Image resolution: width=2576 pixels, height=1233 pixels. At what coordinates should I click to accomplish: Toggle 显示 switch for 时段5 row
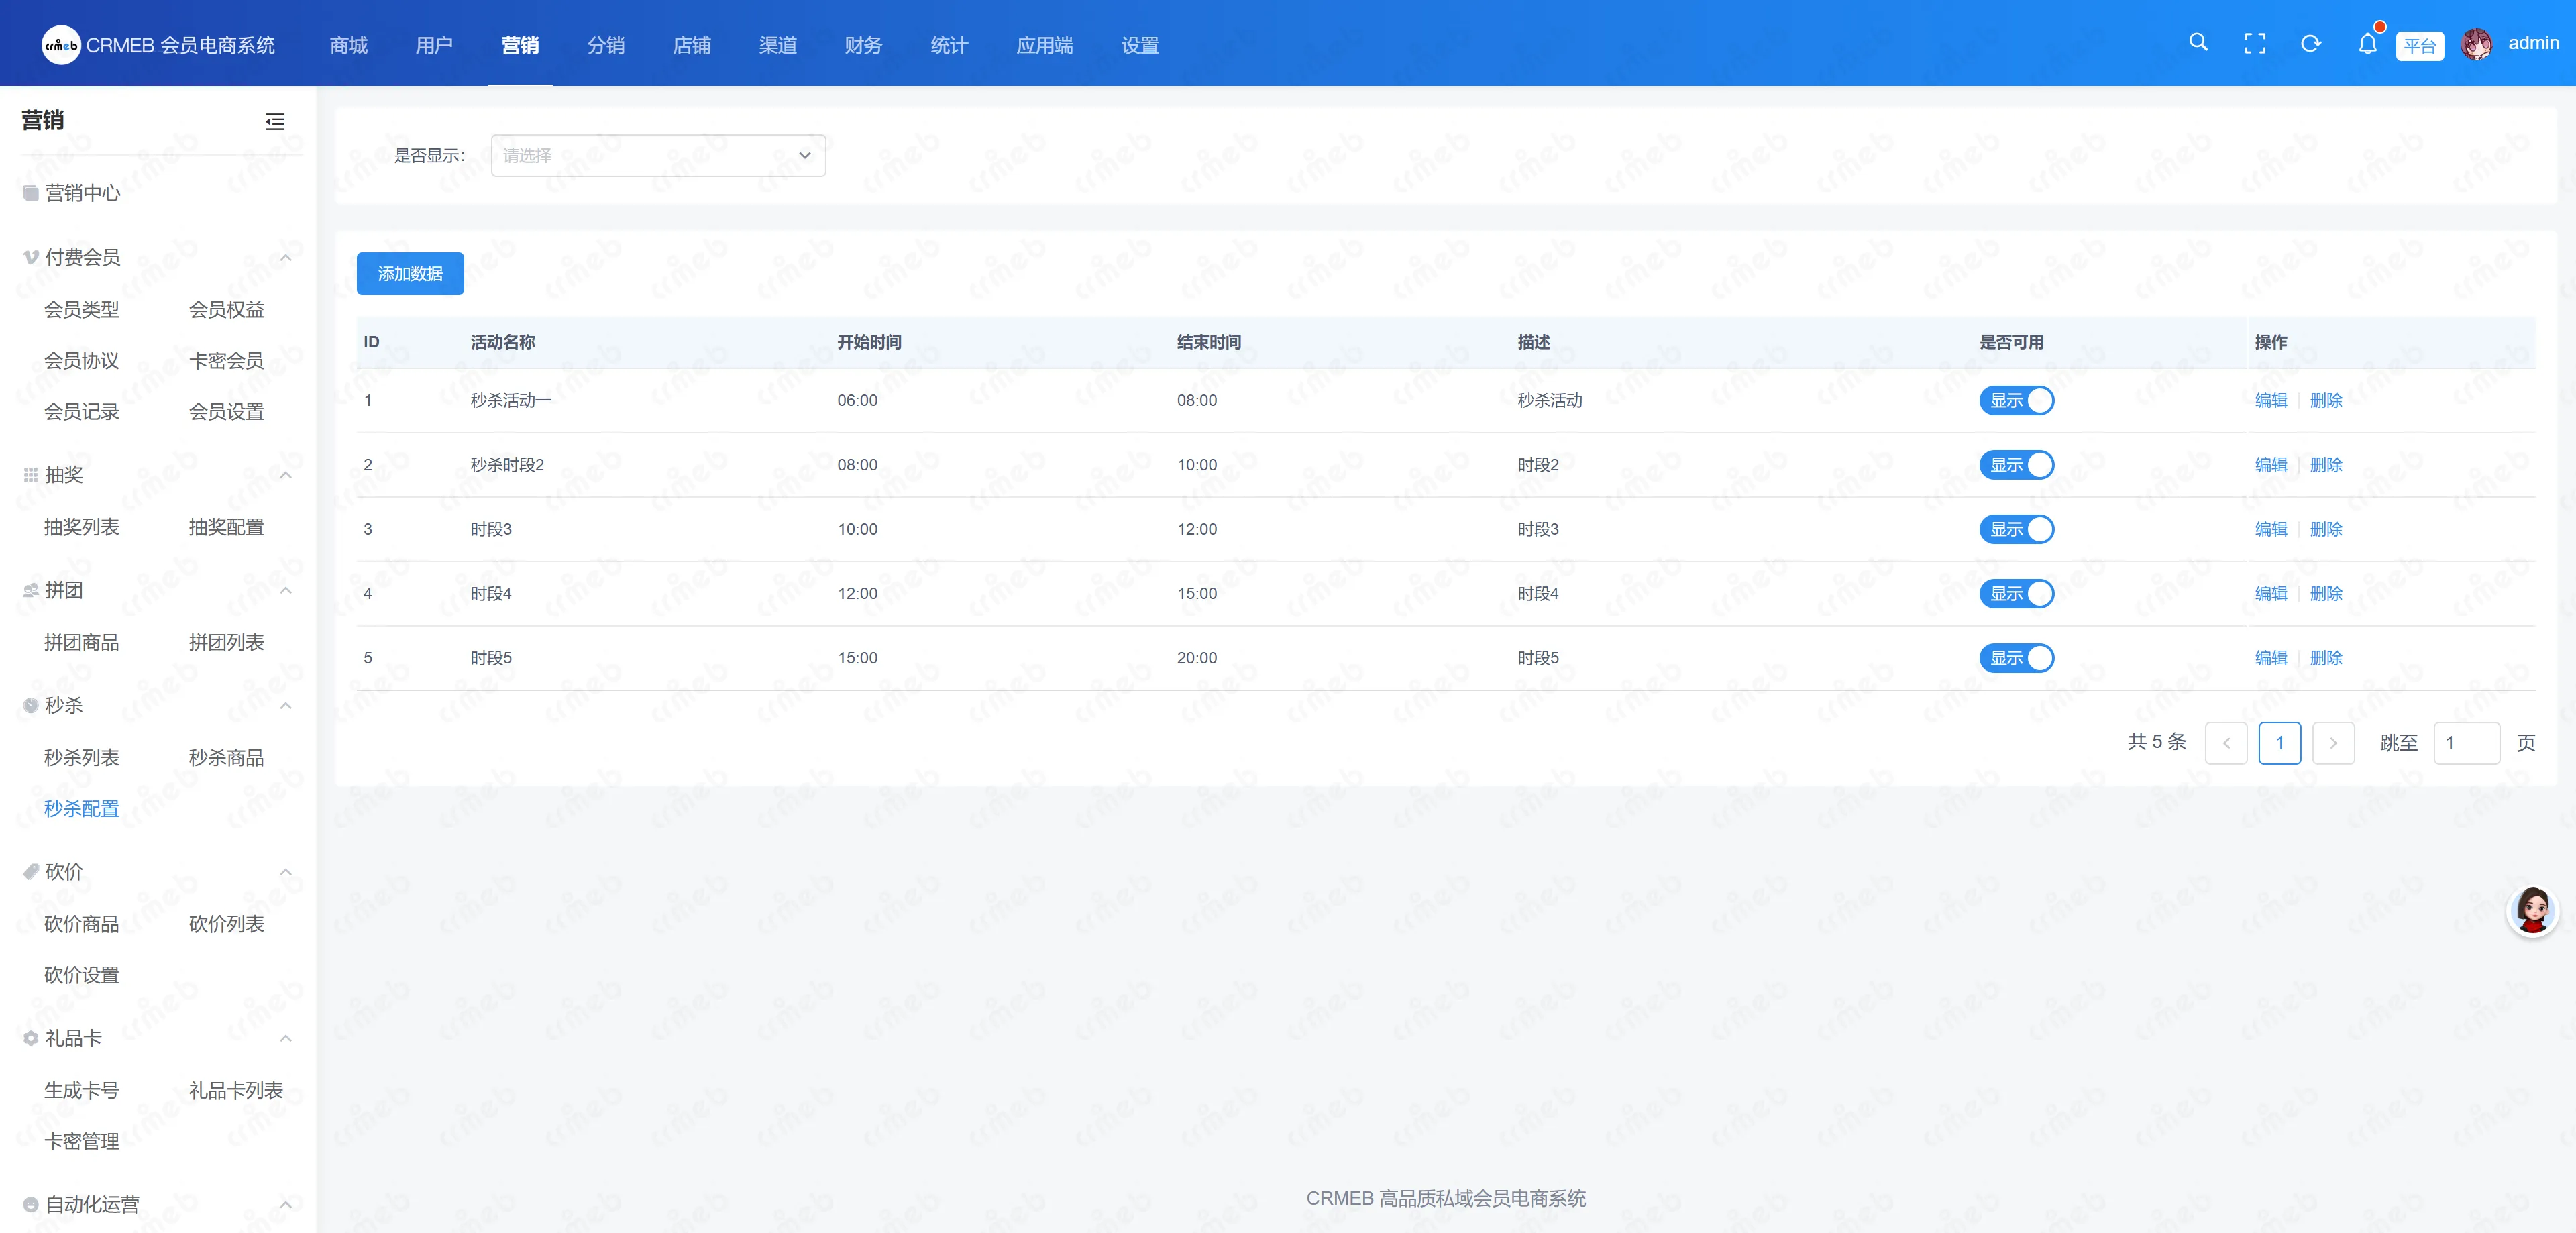coord(2016,658)
